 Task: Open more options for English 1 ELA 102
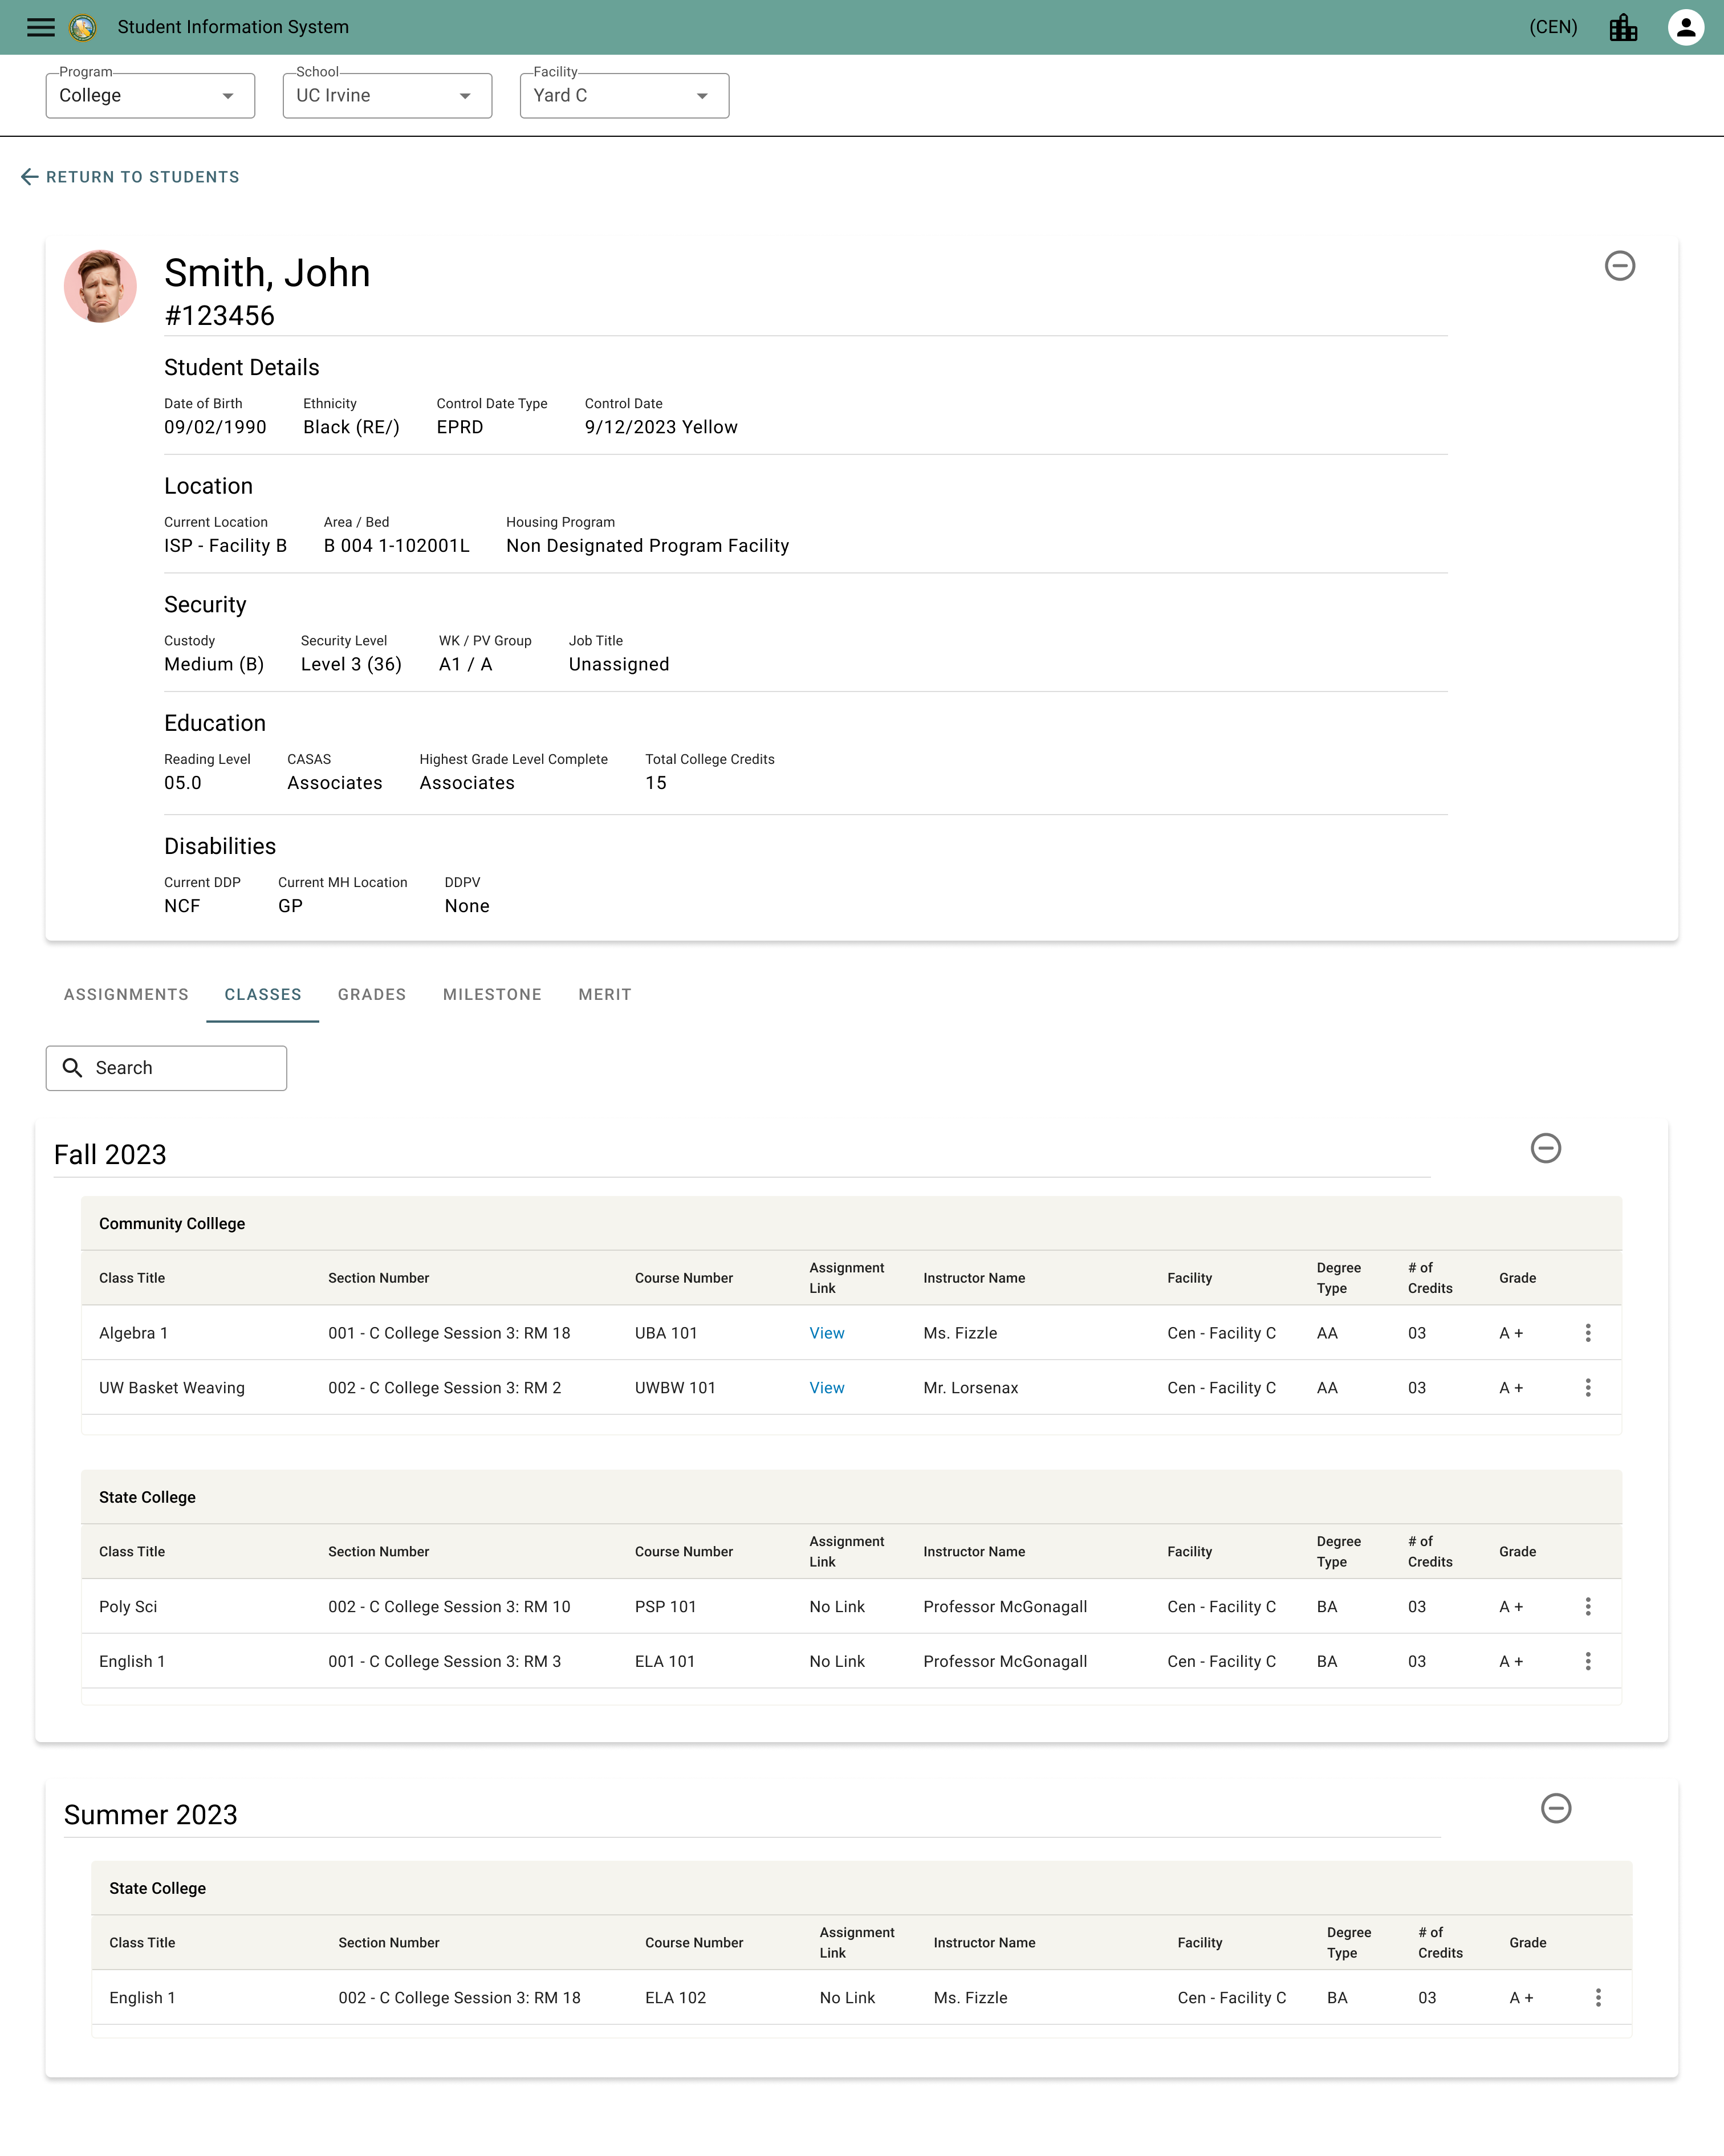(1598, 1998)
